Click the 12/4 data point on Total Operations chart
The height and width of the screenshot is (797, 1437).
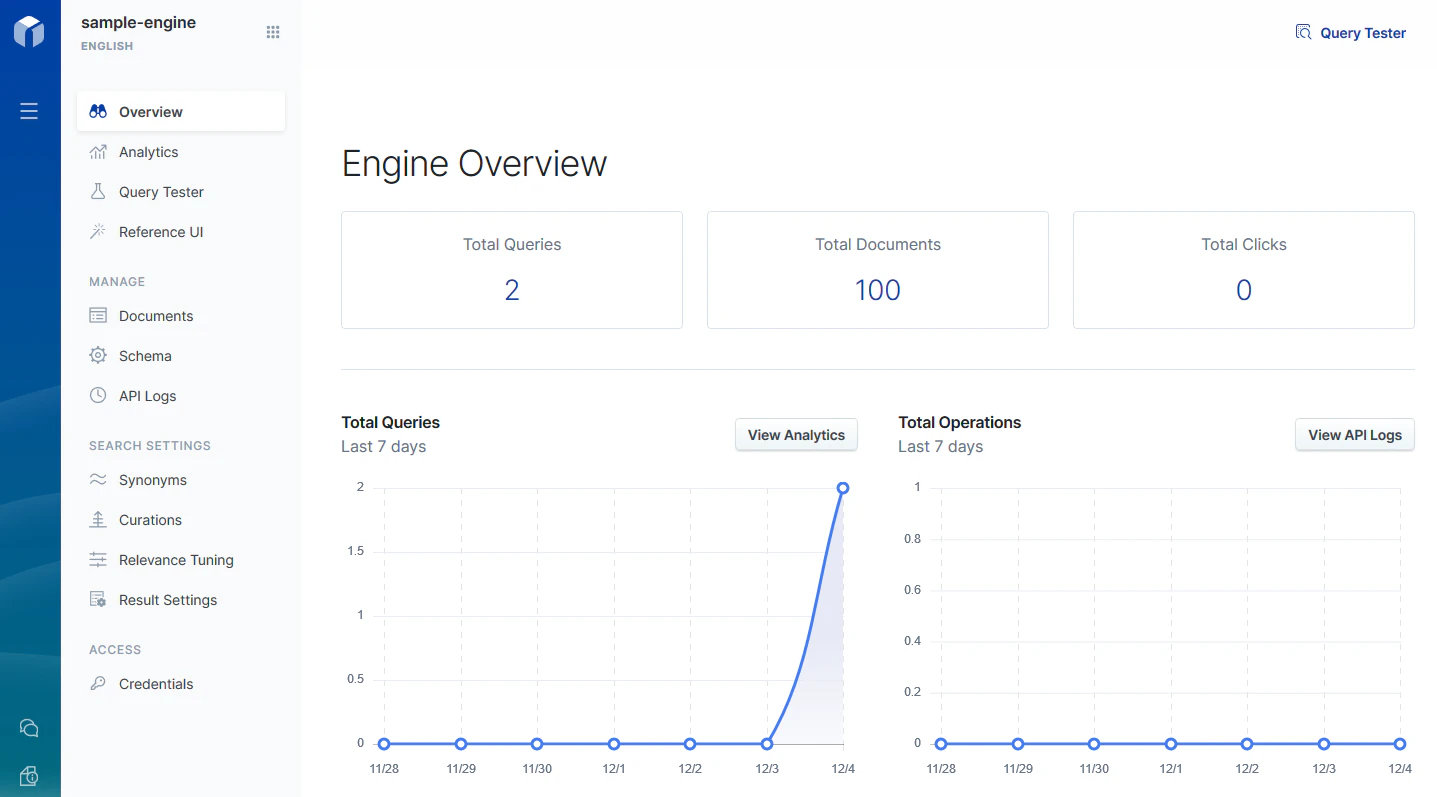click(x=1400, y=744)
